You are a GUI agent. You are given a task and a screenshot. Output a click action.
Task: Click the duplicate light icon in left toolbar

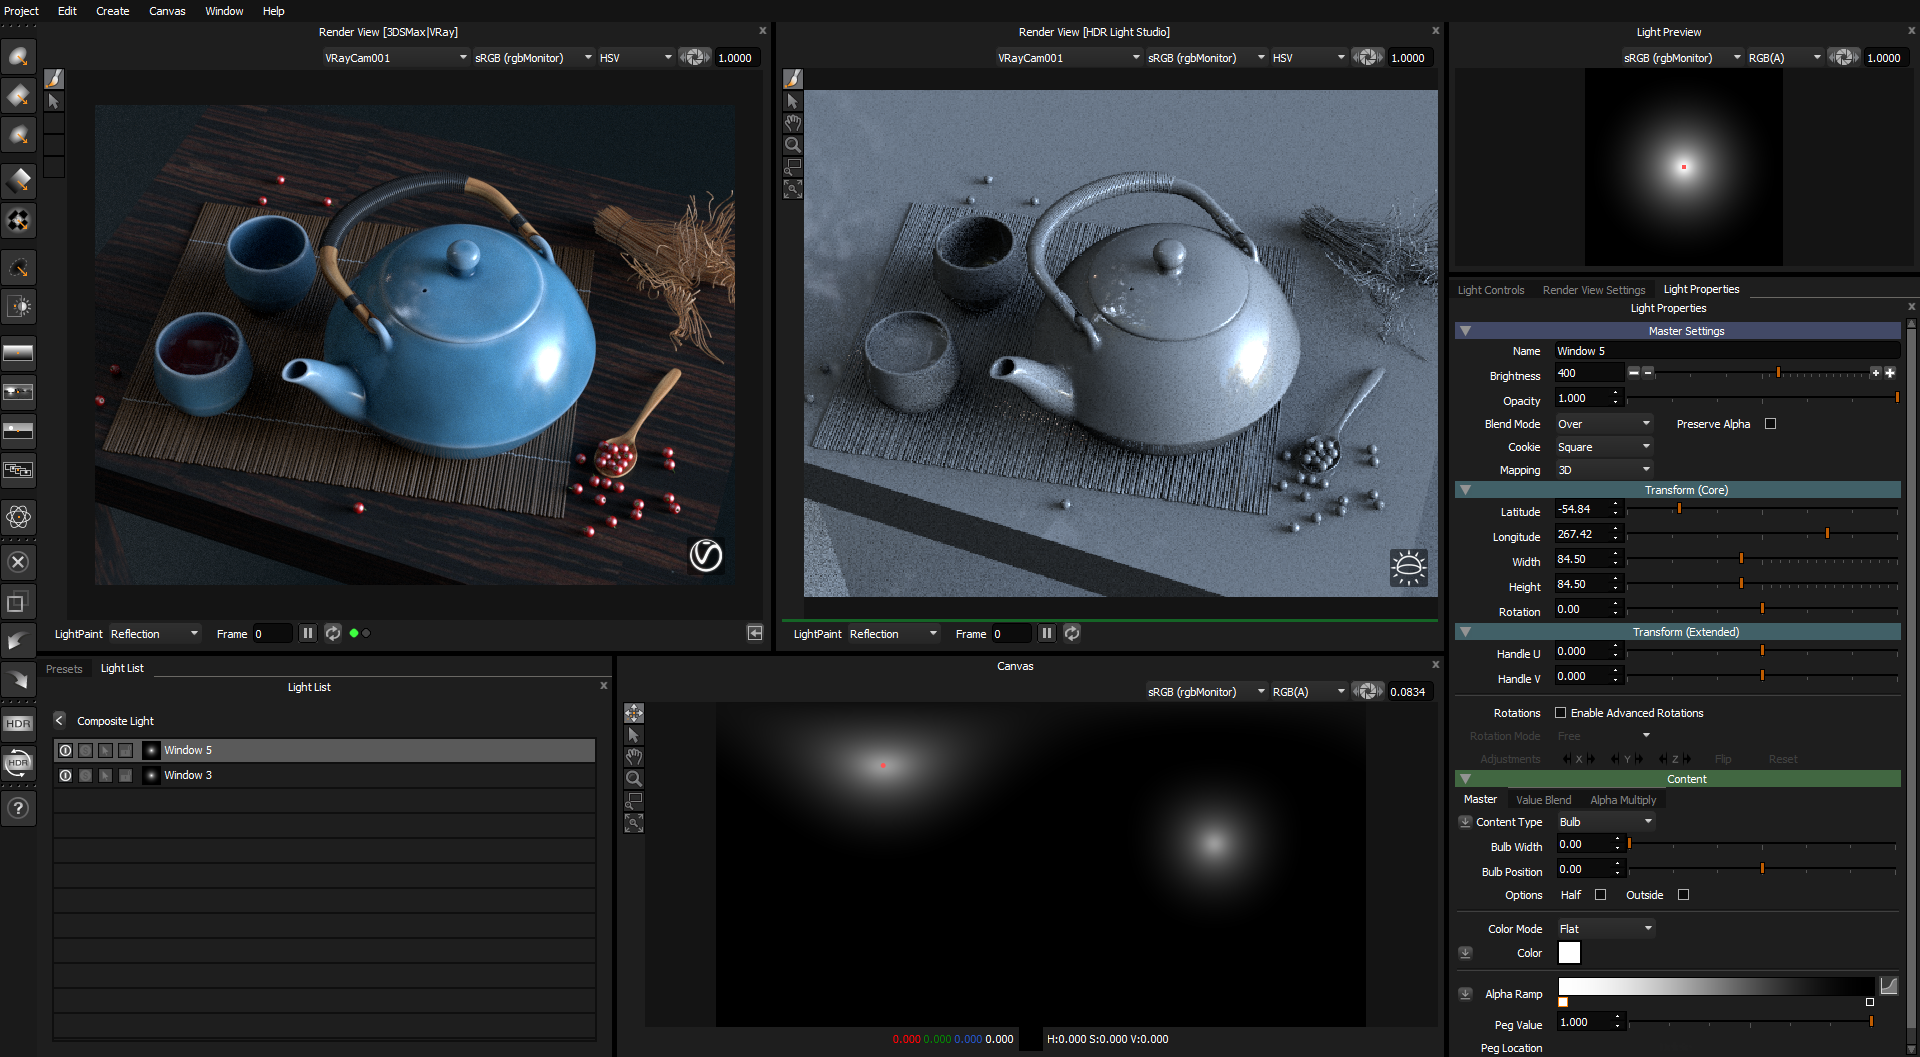18,603
